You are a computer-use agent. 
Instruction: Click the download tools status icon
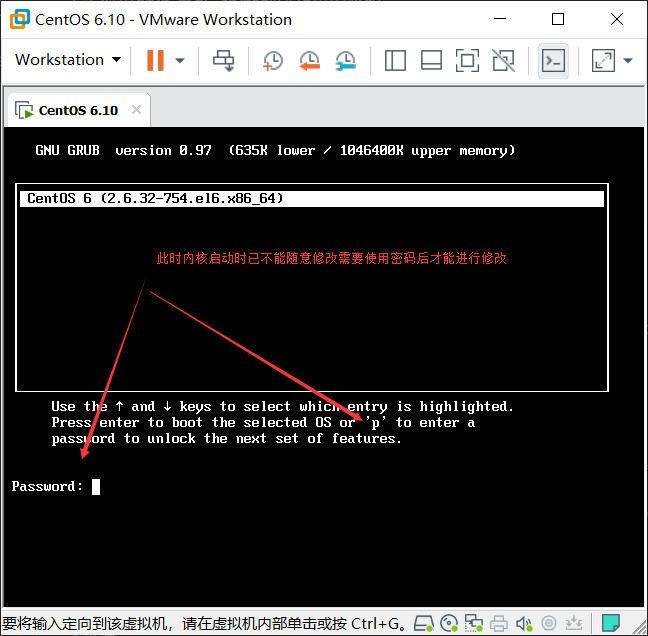574,623
